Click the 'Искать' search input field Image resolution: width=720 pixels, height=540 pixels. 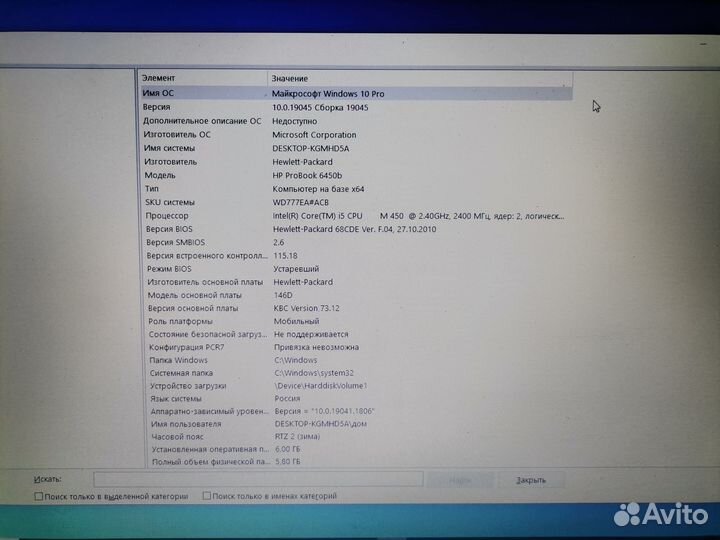(x=258, y=479)
